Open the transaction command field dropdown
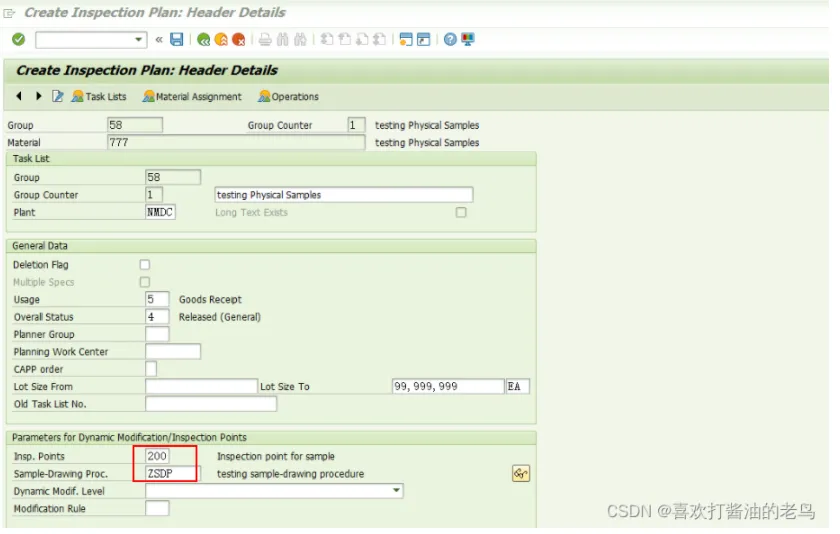840x534 pixels. (138, 40)
